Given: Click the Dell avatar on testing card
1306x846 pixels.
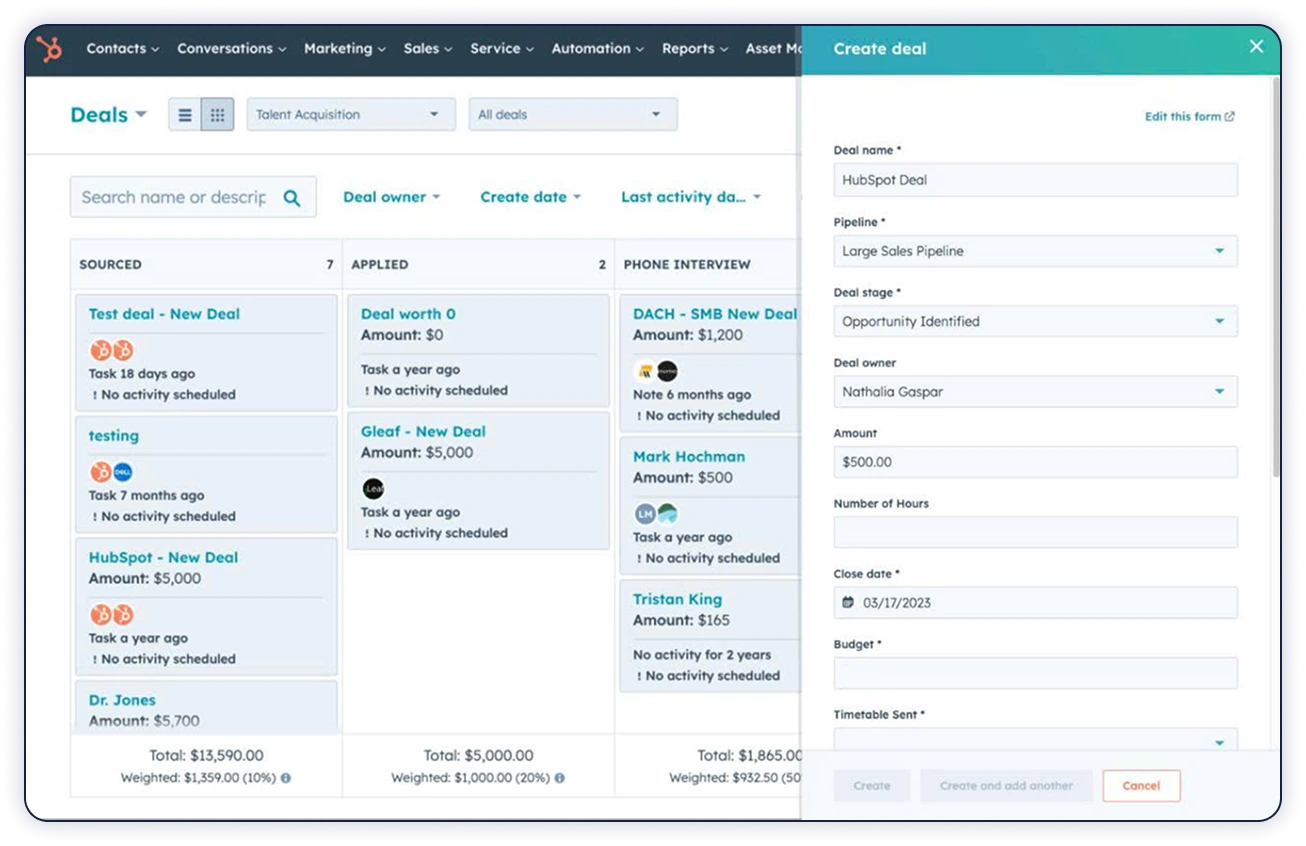Looking at the screenshot, I should click(x=123, y=472).
